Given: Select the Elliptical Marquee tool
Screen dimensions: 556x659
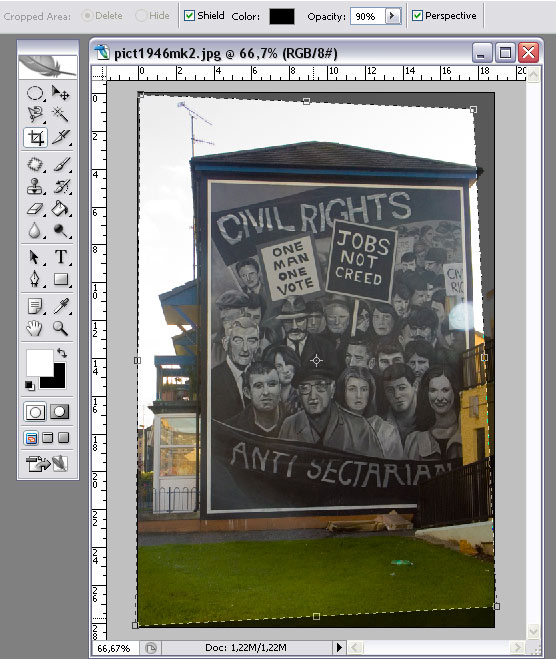Looking at the screenshot, I should tap(35, 93).
